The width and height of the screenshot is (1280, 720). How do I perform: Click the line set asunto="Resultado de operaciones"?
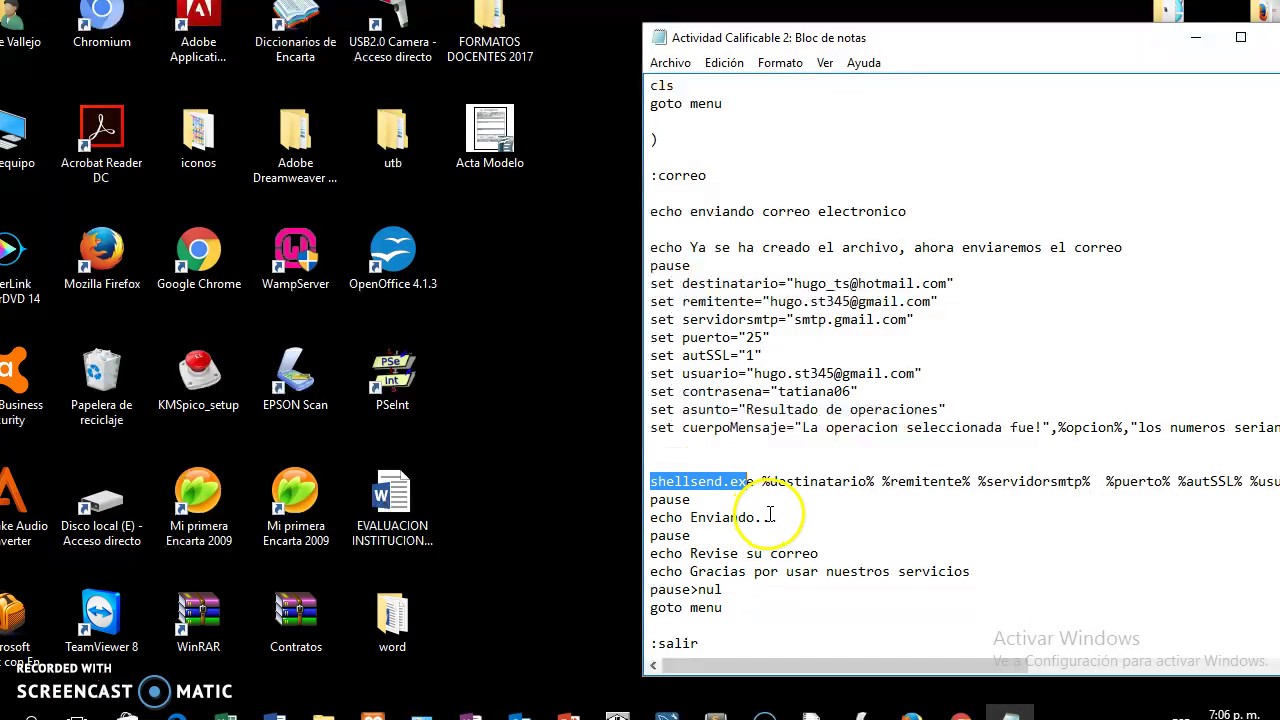coord(798,409)
